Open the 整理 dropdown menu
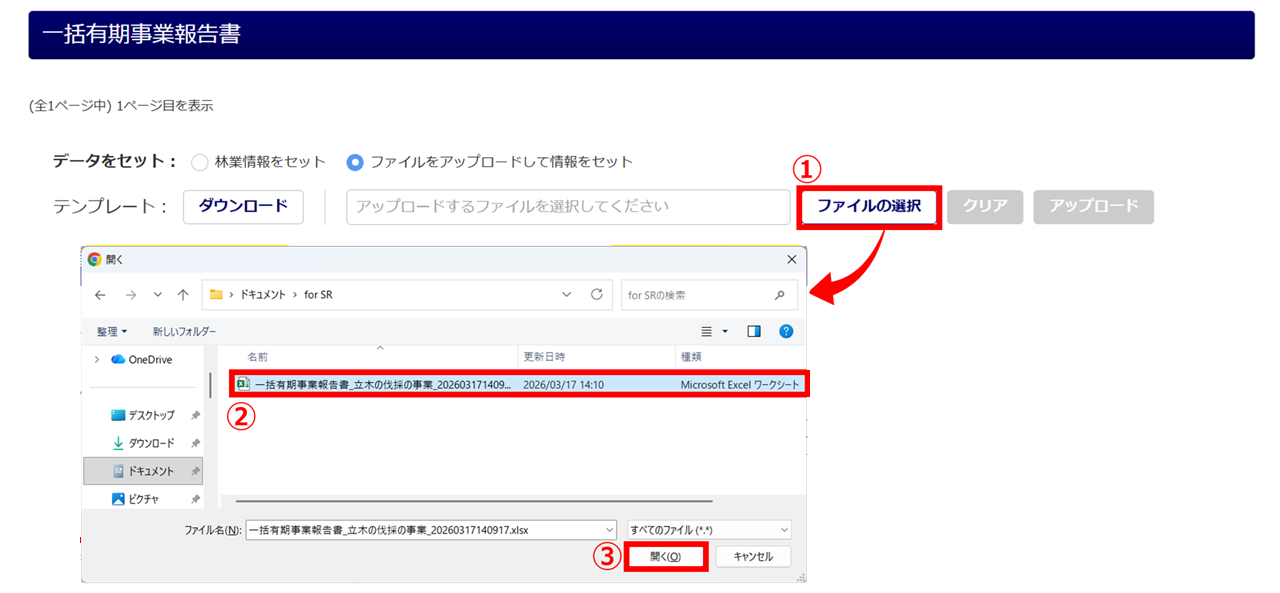1280x593 pixels. 112,331
